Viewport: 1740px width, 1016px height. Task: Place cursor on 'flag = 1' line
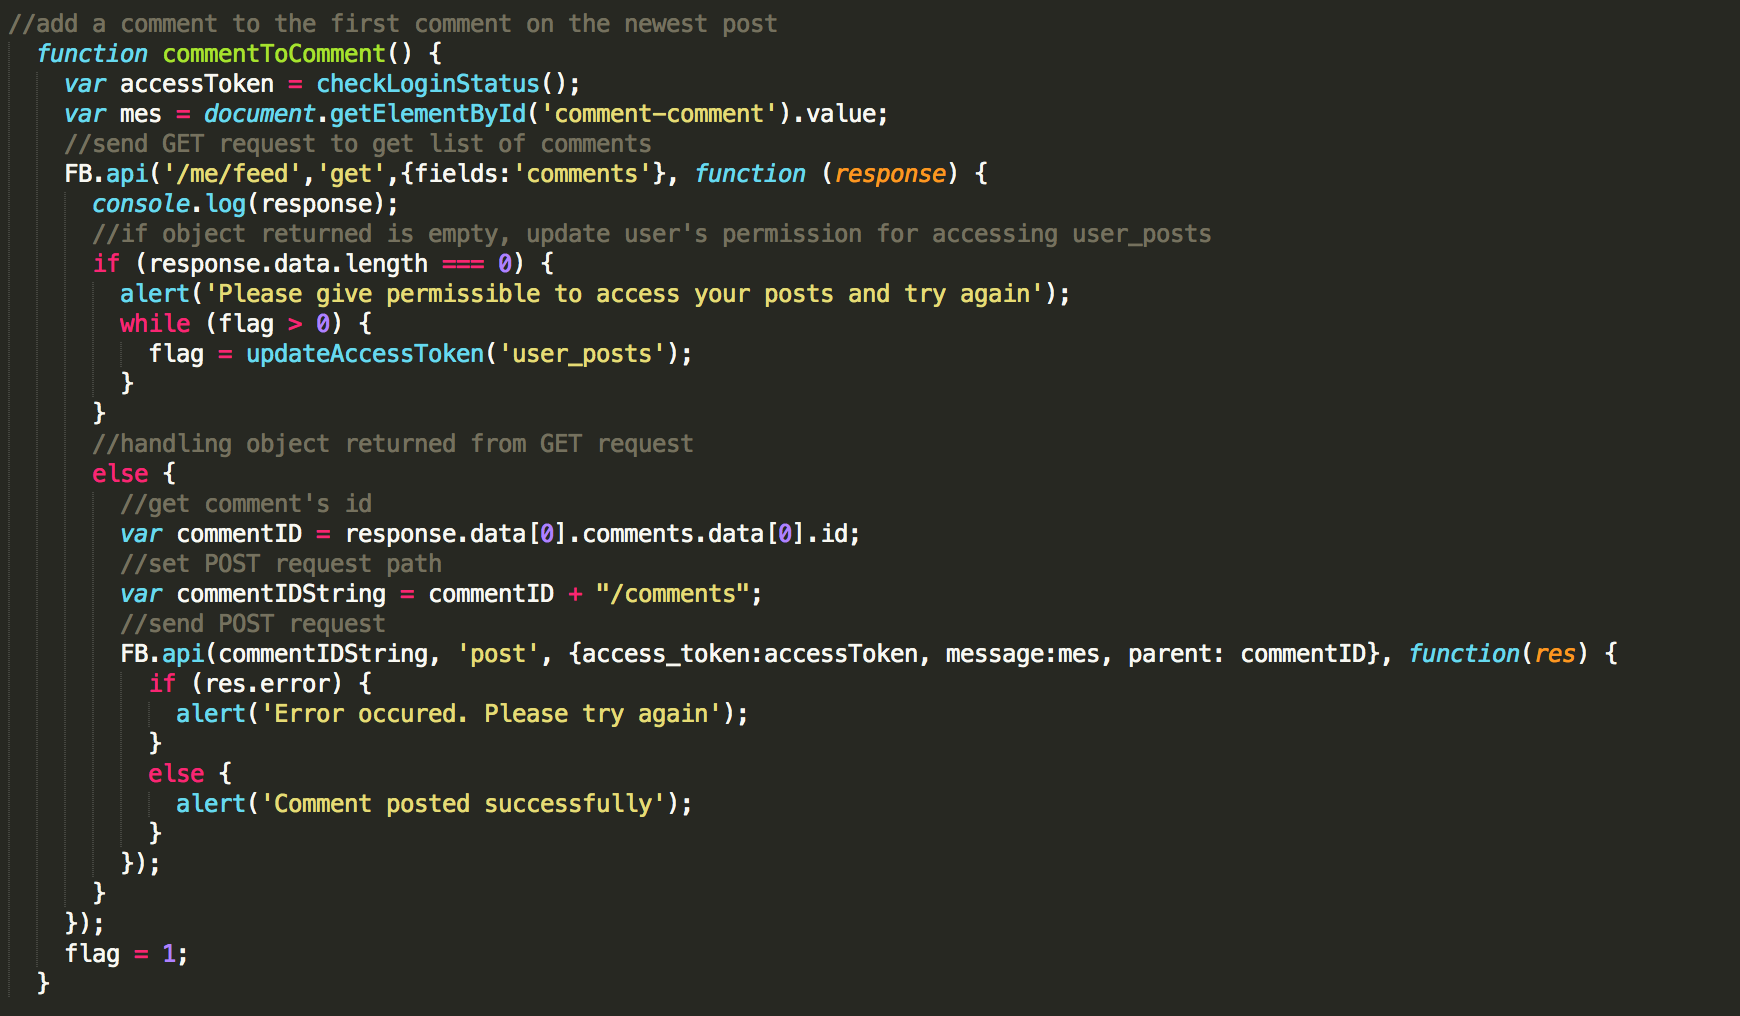(x=126, y=954)
